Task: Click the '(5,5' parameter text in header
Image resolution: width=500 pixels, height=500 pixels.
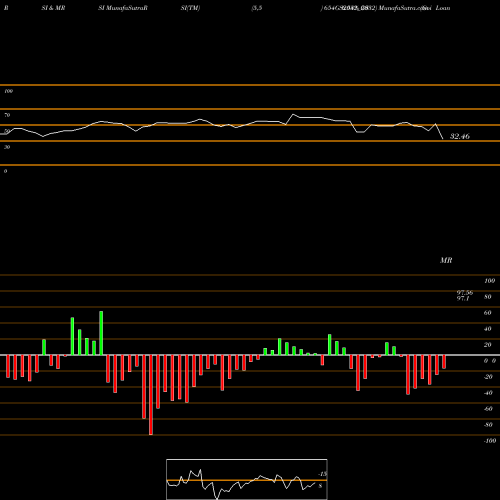Action: [x=257, y=8]
